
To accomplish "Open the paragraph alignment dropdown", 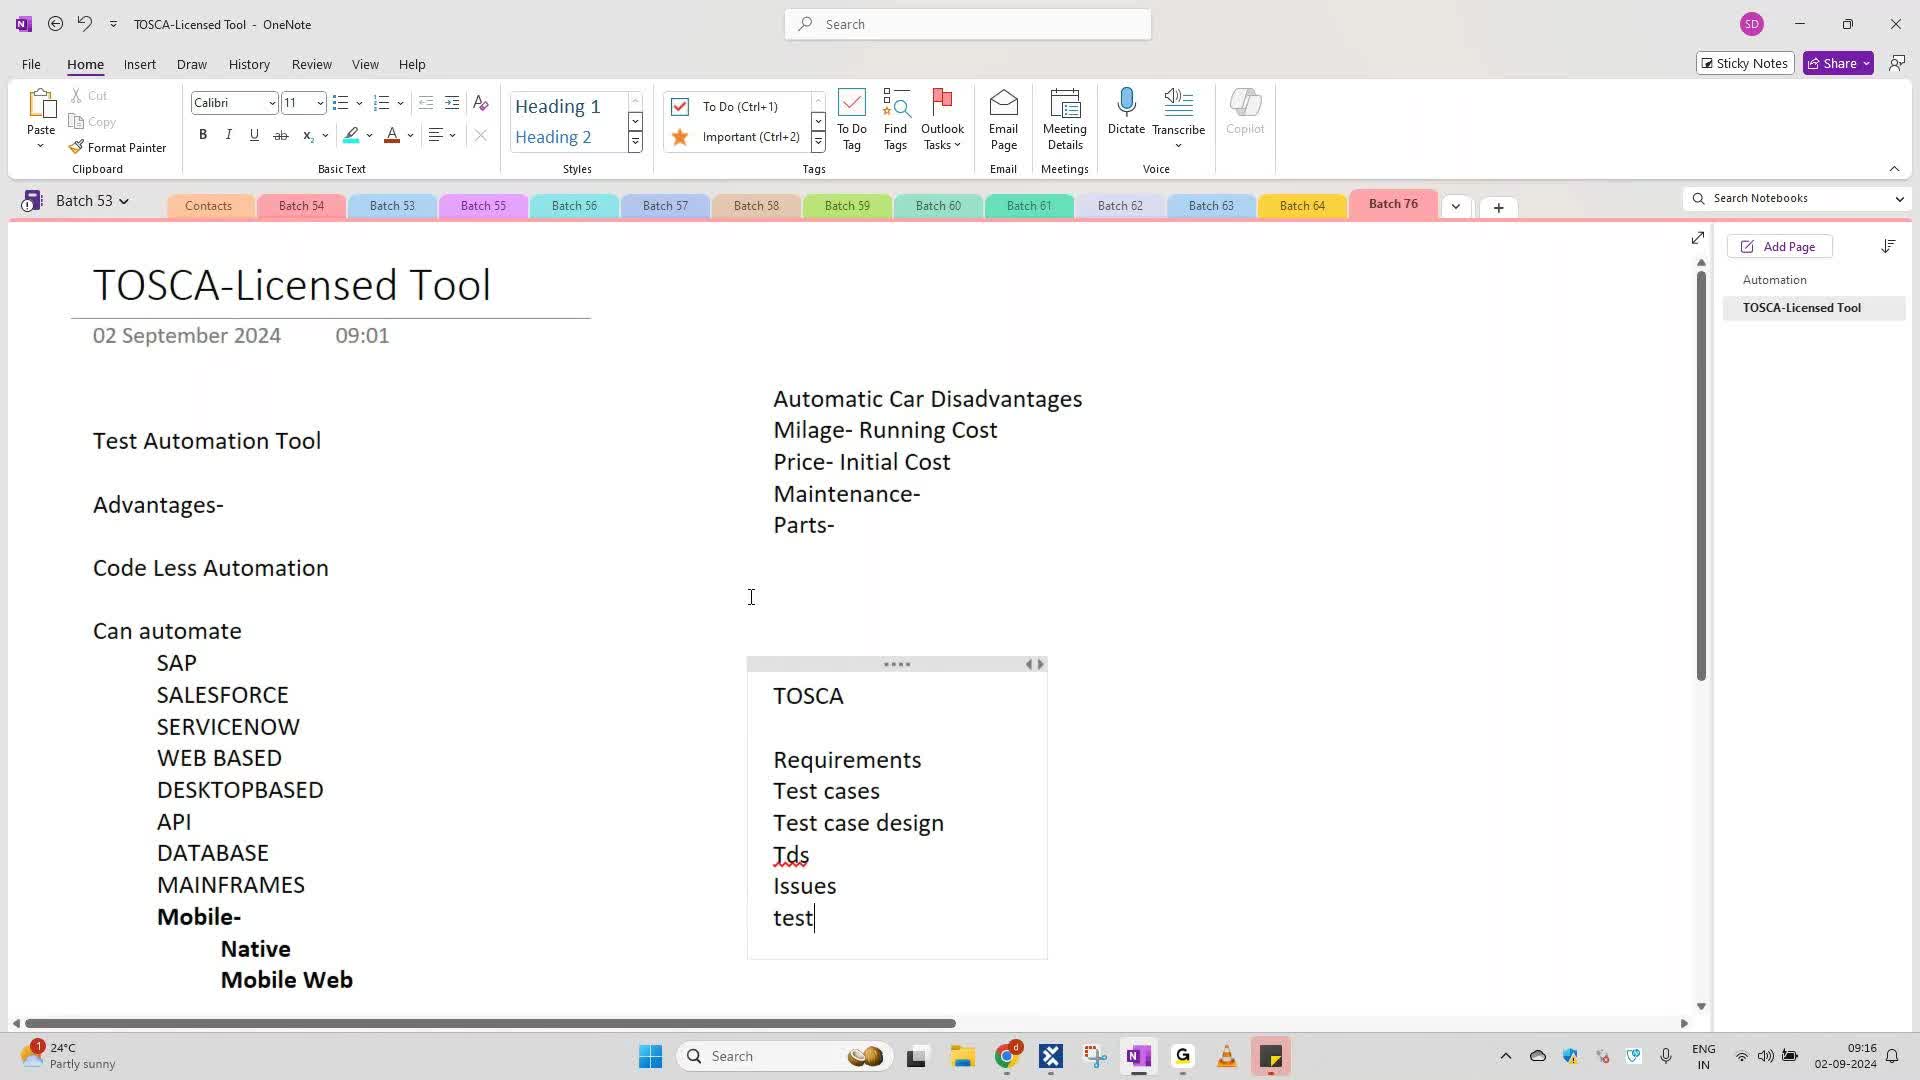I will (442, 135).
